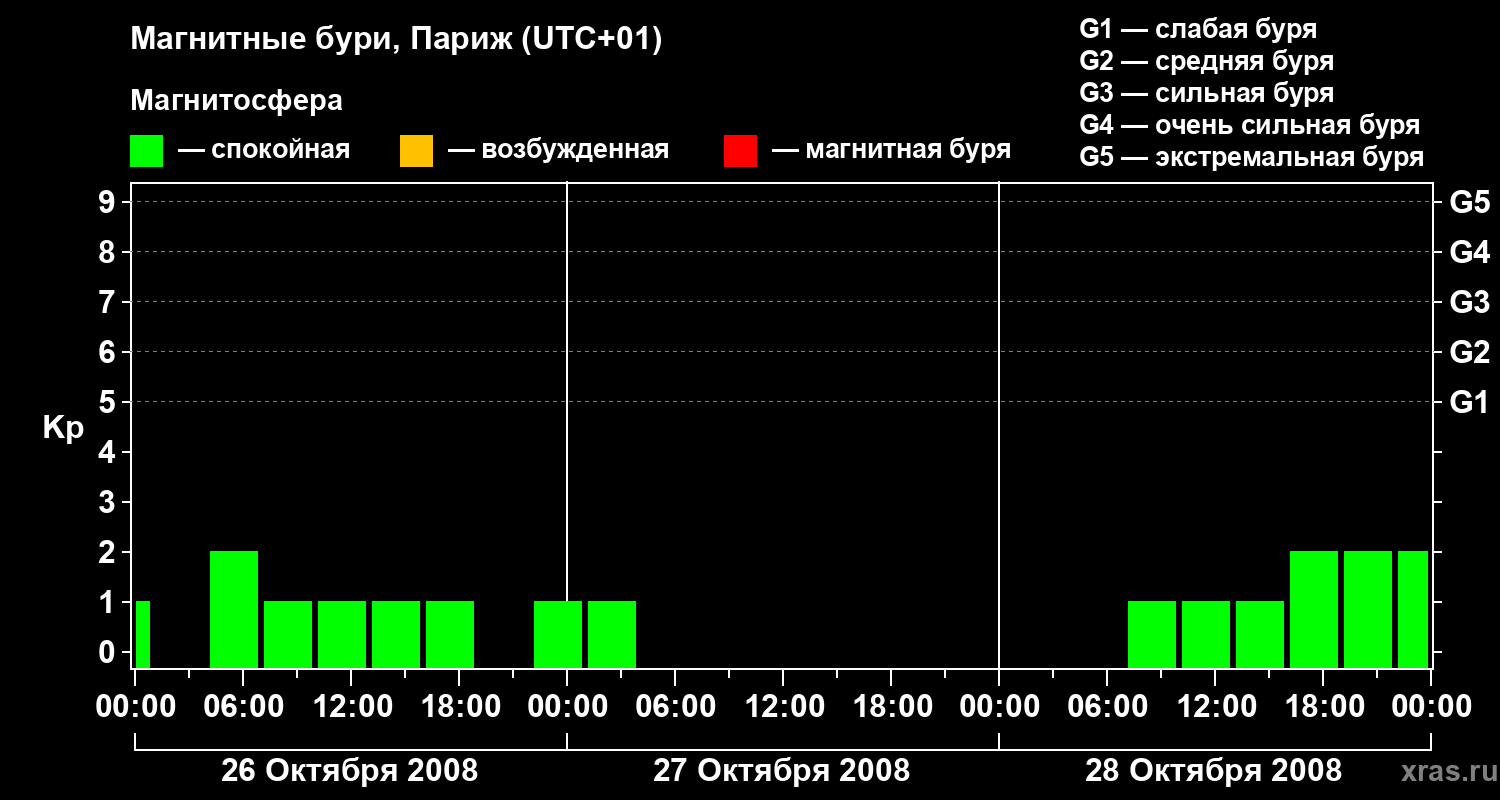This screenshot has width=1500, height=800.
Task: Click the 'G1 — слабая буря' description line
Action: [1198, 29]
